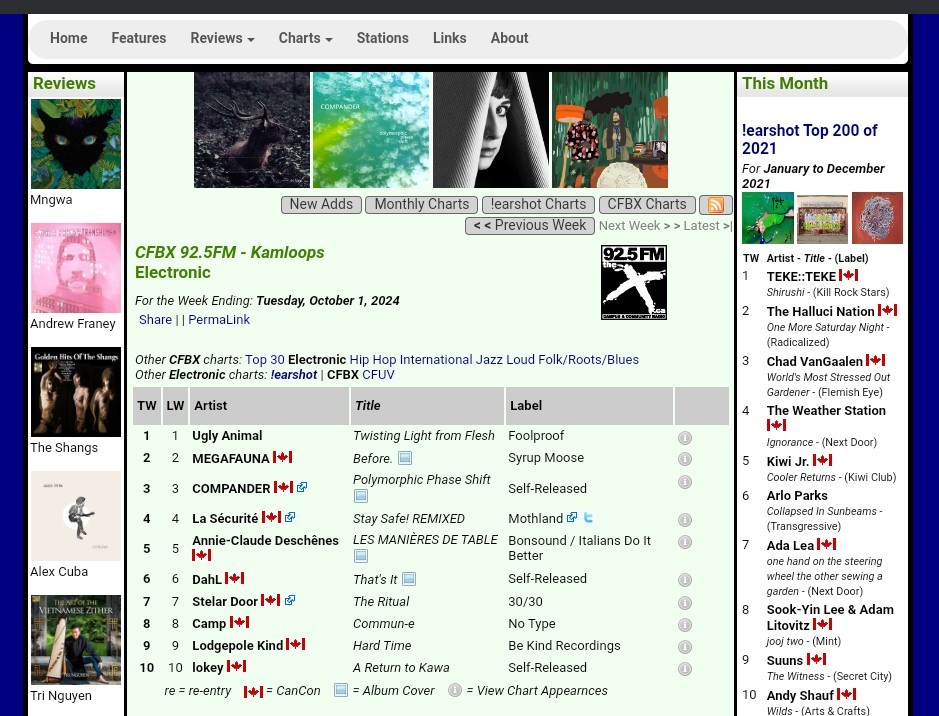Open CFBX Hip Hop chart
Viewport: 939px width, 716px height.
point(372,360)
